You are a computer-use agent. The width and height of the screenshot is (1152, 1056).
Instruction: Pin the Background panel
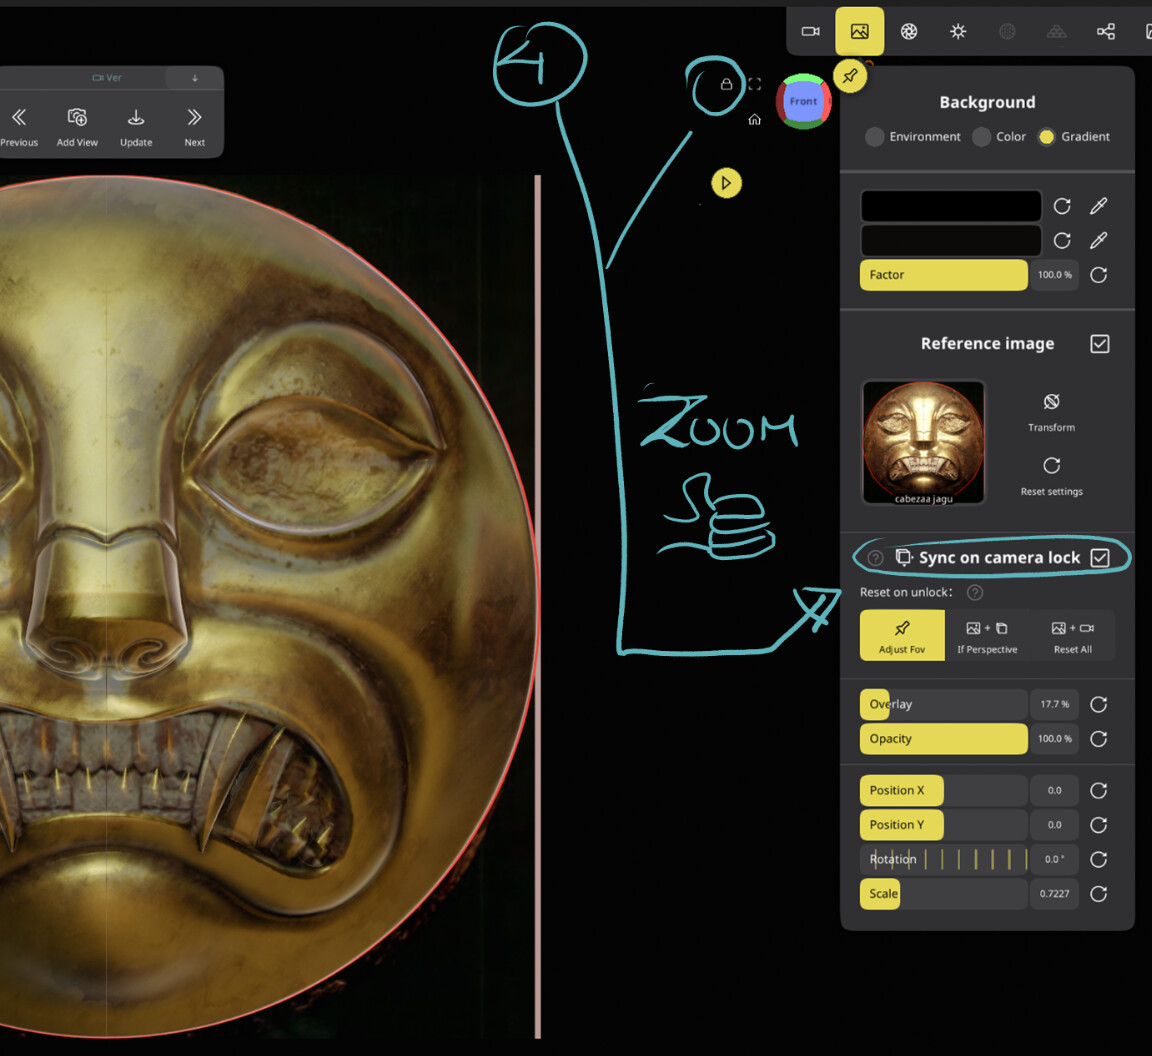tap(850, 76)
